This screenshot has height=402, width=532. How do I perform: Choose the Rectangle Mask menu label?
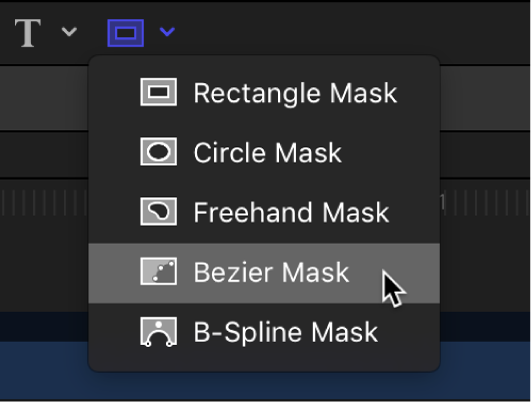(x=295, y=93)
